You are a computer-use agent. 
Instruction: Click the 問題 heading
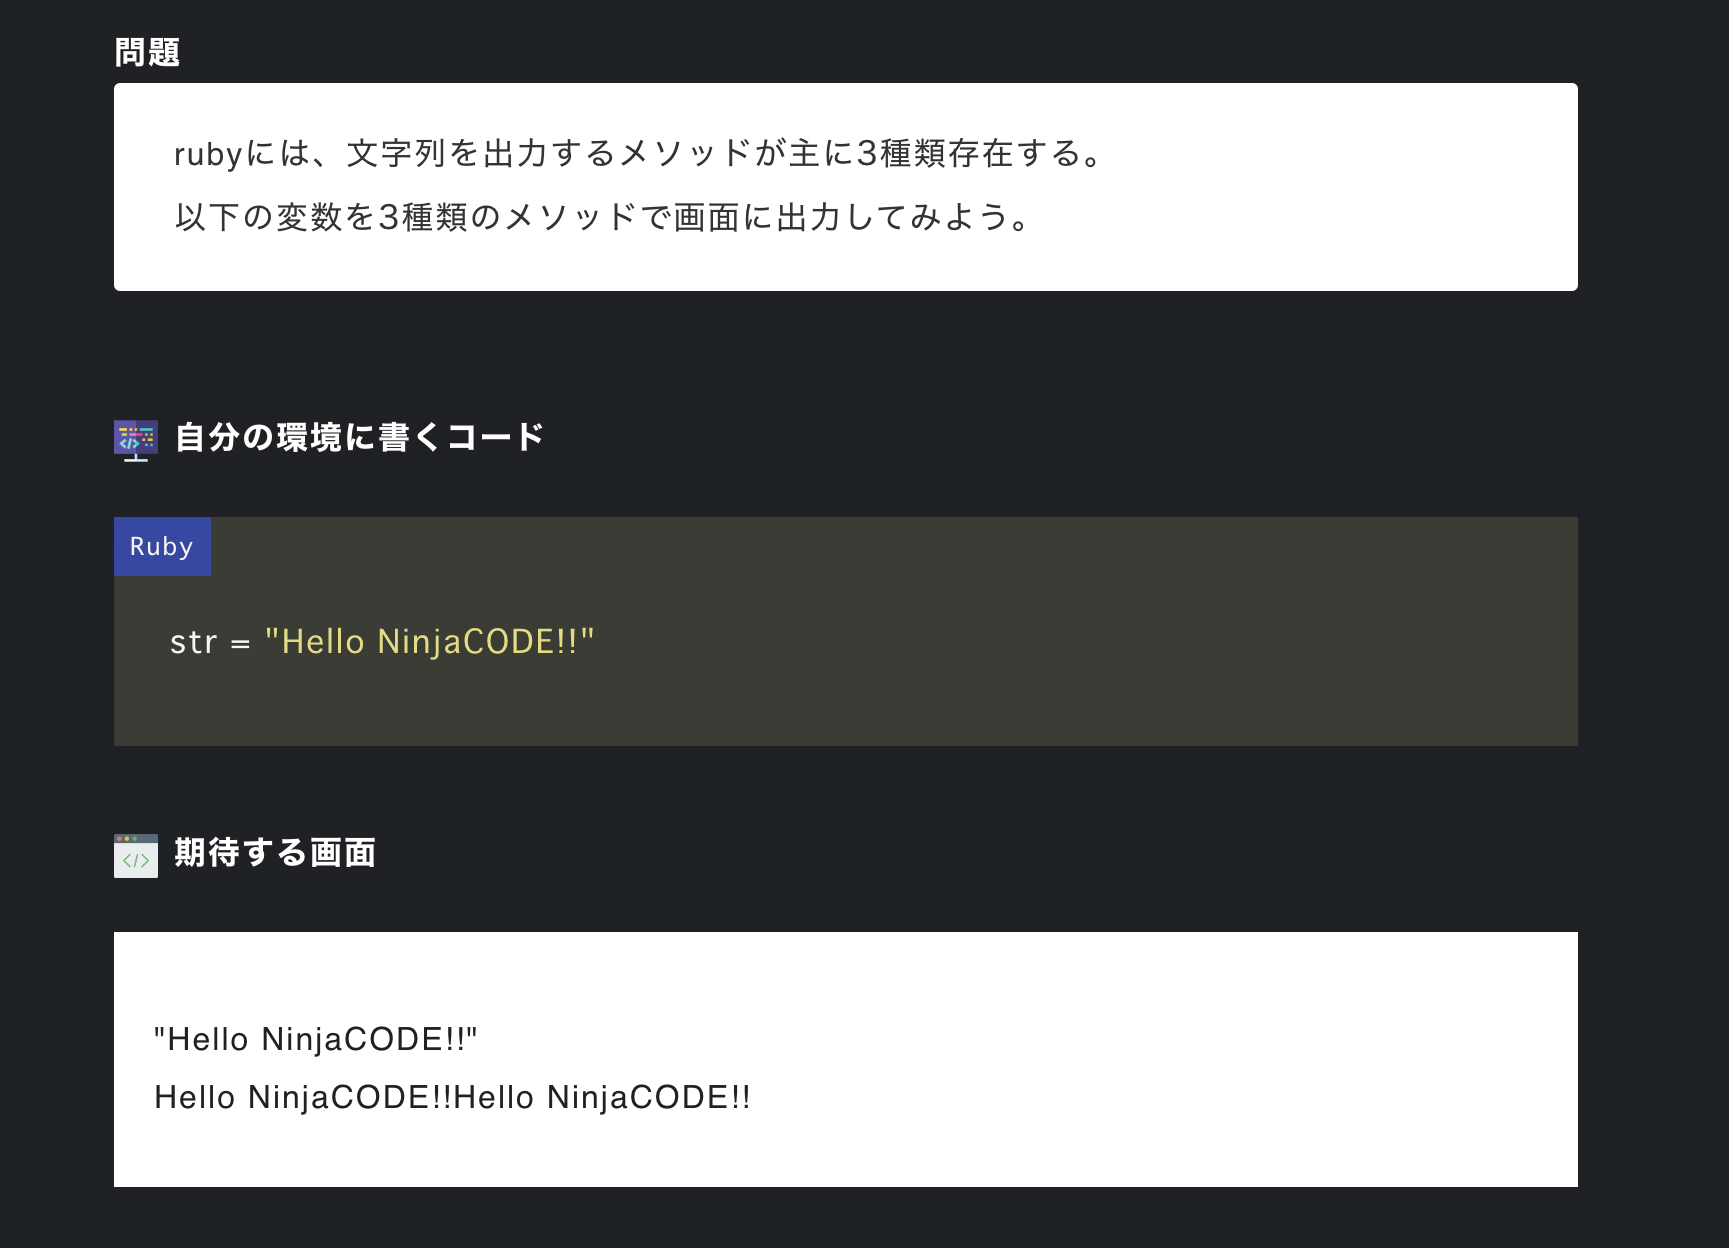coord(147,52)
